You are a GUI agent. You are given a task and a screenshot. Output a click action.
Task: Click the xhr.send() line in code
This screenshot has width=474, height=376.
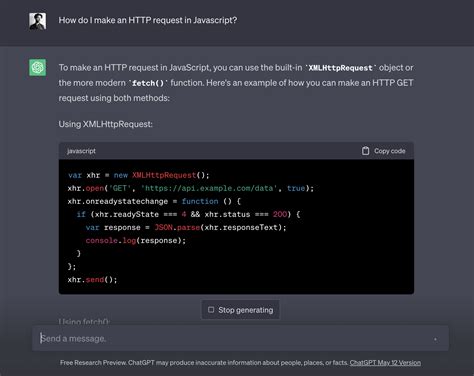[92, 280]
